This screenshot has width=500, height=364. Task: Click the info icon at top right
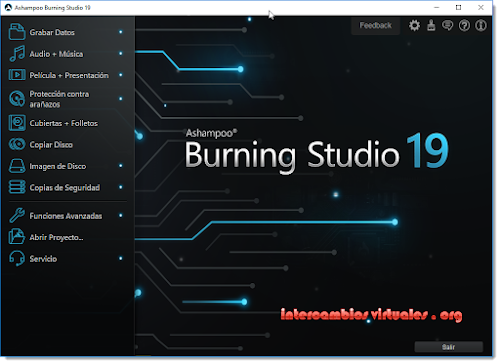coord(481,25)
